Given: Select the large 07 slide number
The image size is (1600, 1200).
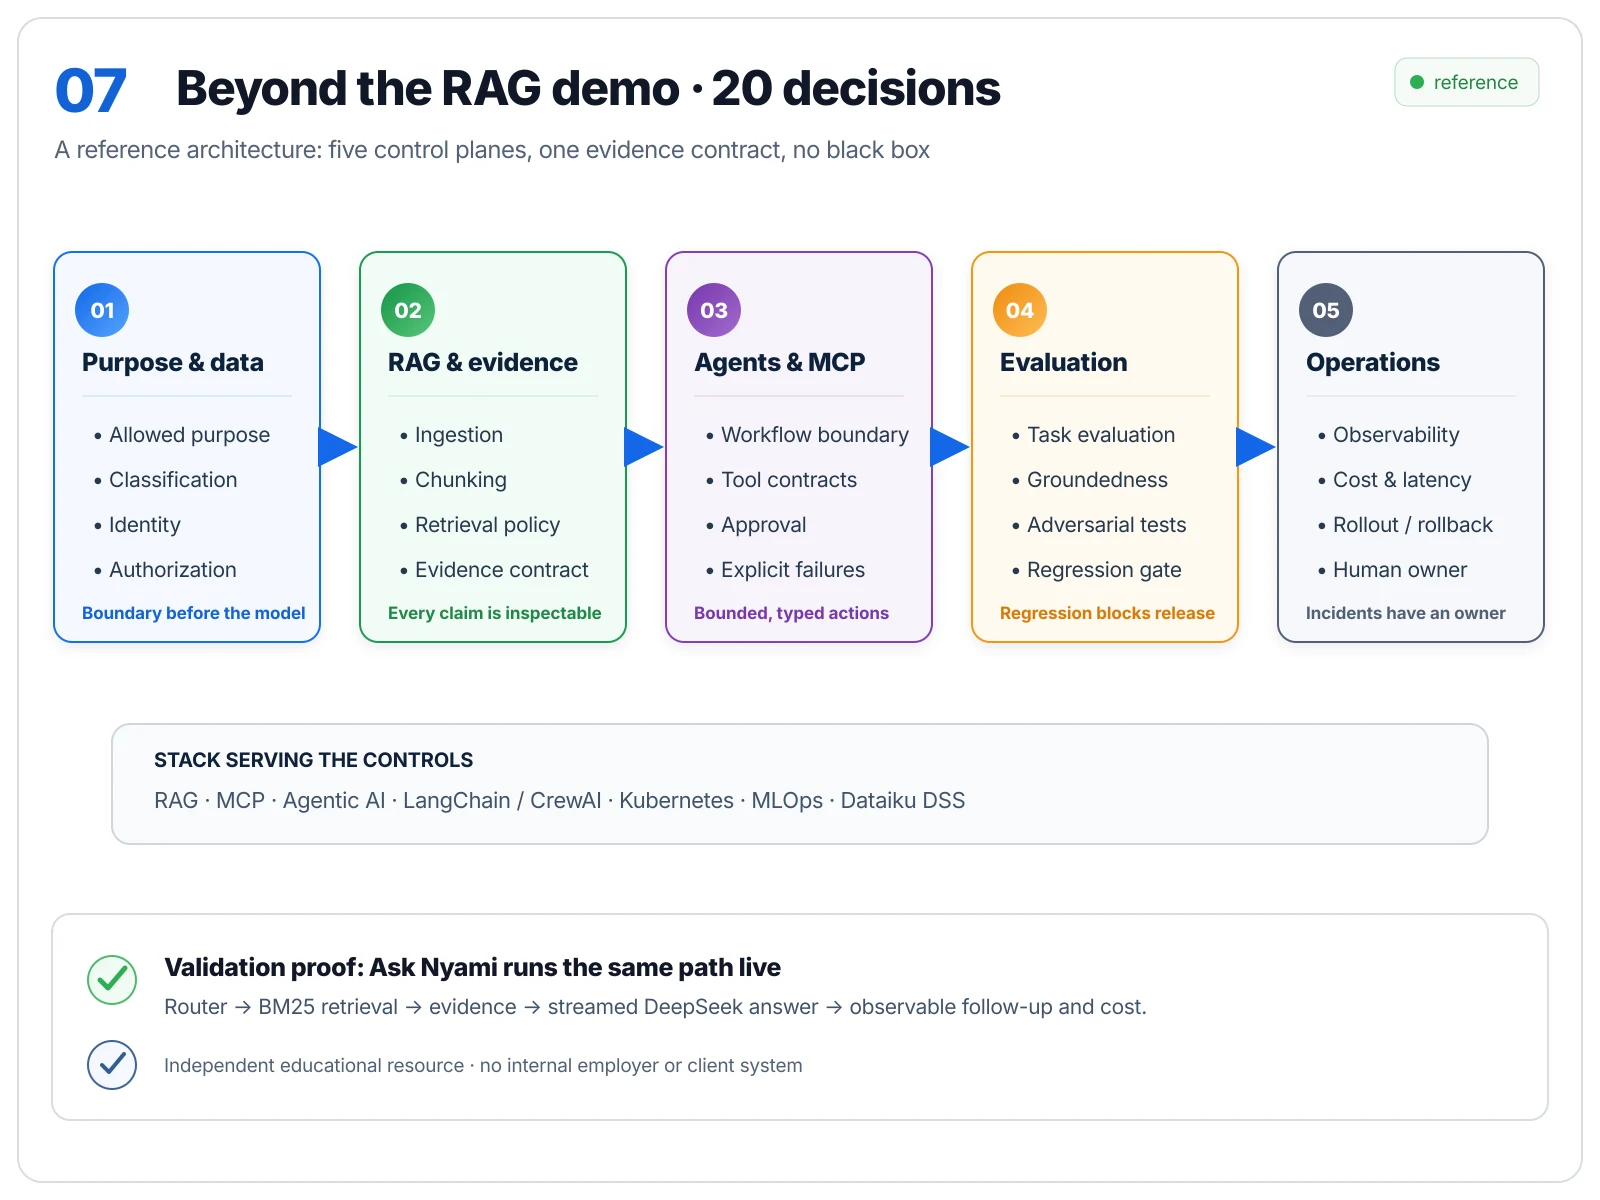Looking at the screenshot, I should point(91,90).
